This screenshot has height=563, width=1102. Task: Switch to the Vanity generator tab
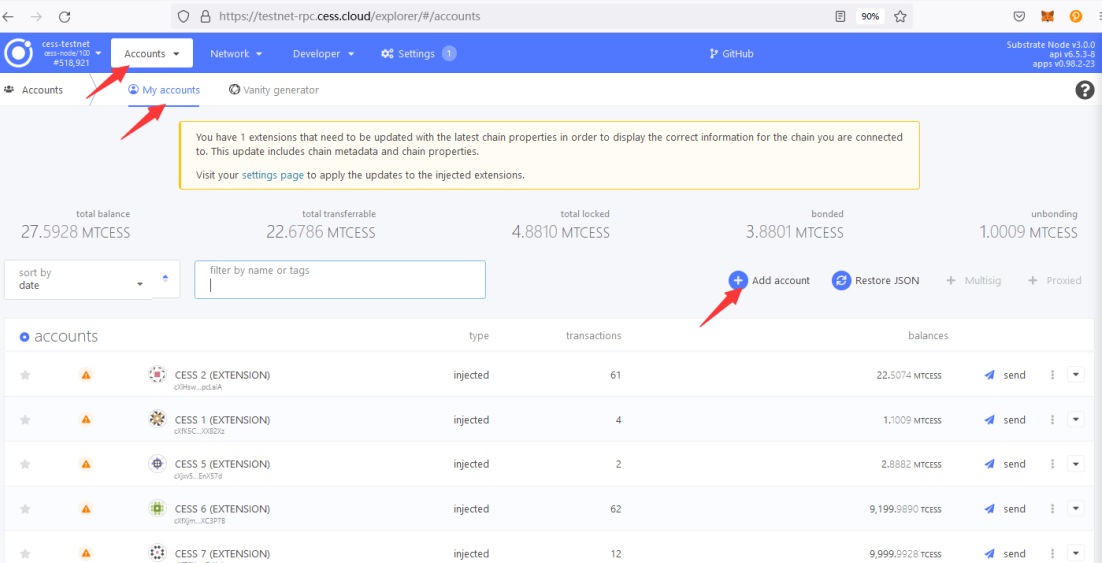274,90
